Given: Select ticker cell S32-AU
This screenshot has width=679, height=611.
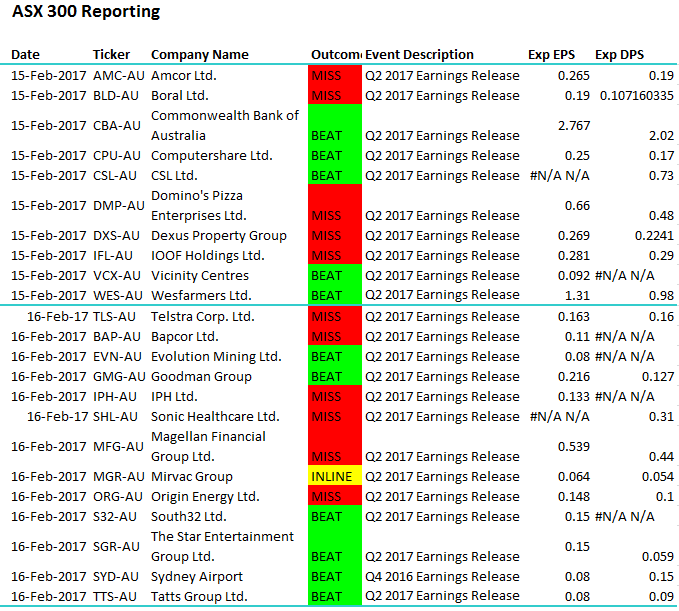Looking at the screenshot, I should [115, 517].
